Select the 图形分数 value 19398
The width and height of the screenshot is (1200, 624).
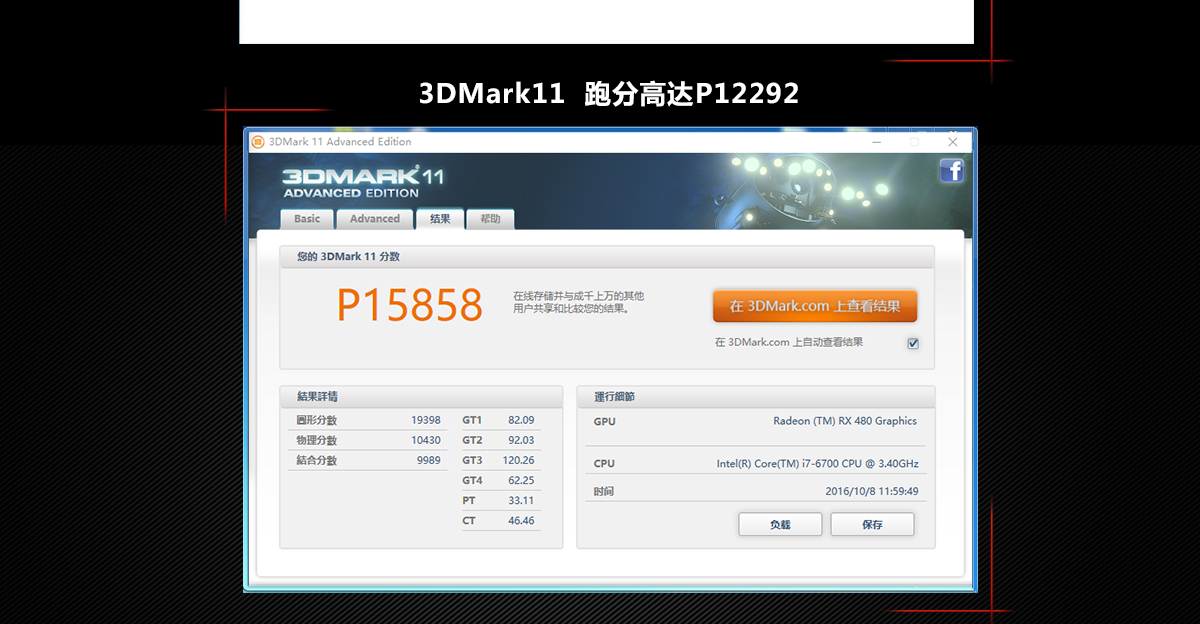point(426,420)
